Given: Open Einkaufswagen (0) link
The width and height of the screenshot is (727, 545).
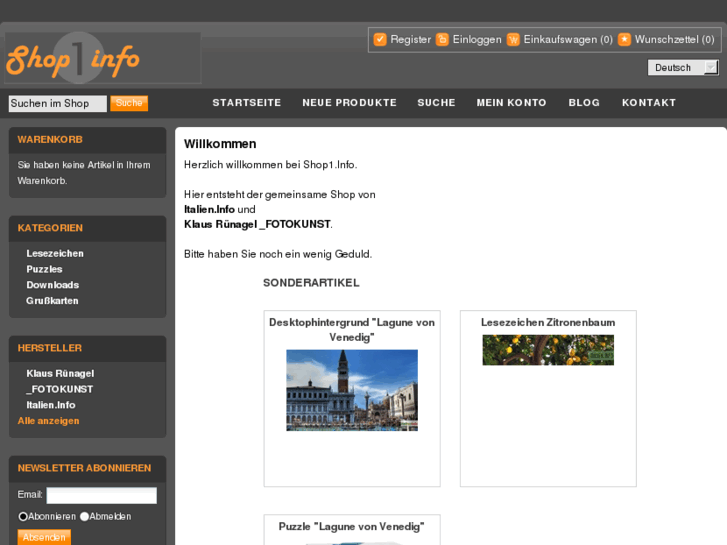Looking at the screenshot, I should click(568, 39).
